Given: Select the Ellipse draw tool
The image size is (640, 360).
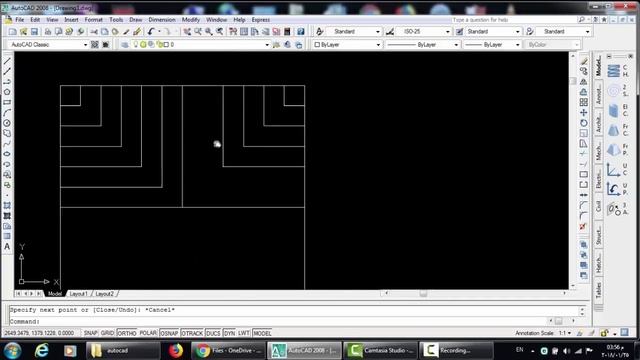Looking at the screenshot, I should pyautogui.click(x=7, y=154).
